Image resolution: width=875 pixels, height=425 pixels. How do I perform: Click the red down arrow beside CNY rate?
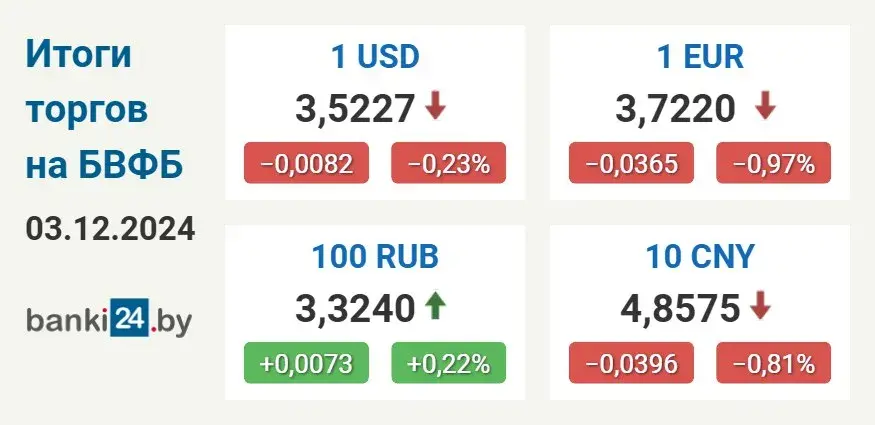coord(760,306)
